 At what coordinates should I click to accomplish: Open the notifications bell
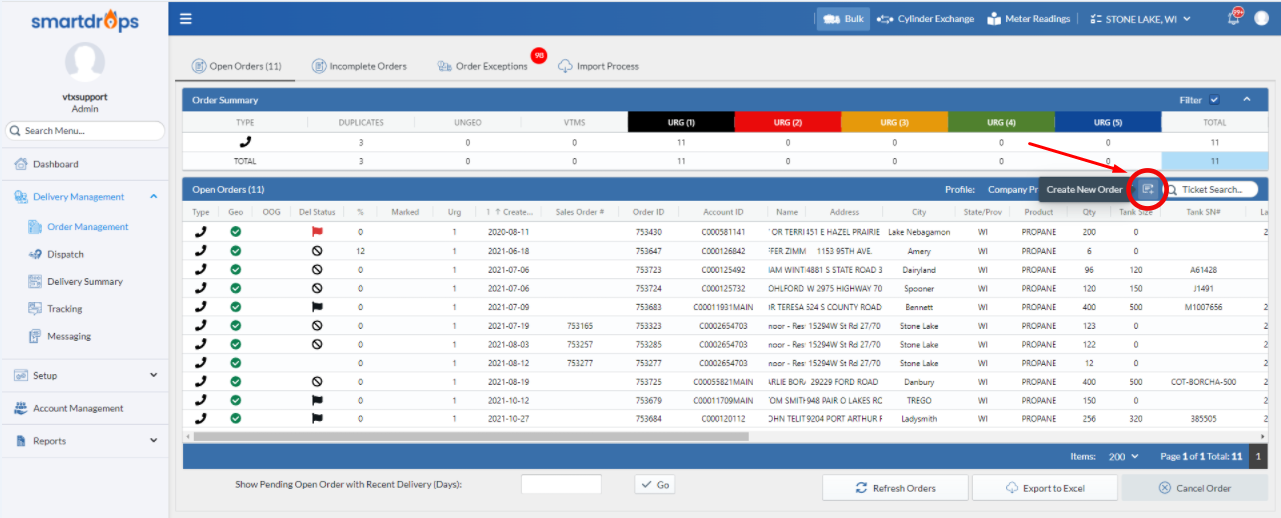click(1235, 18)
